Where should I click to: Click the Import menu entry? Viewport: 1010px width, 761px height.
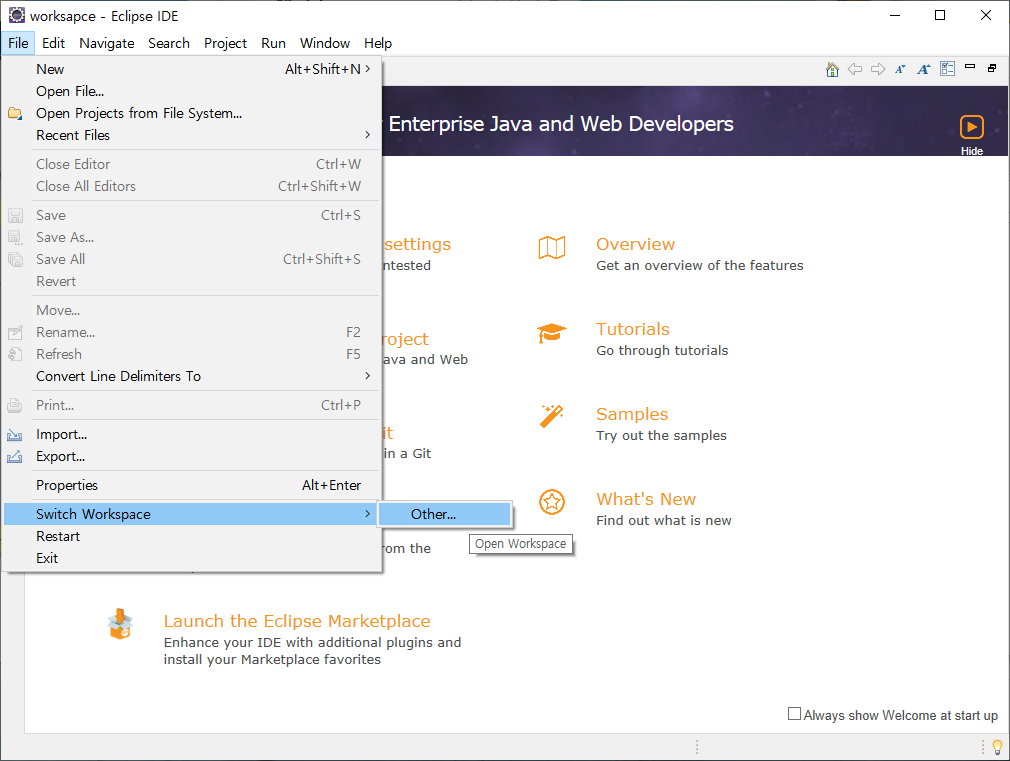click(x=192, y=434)
